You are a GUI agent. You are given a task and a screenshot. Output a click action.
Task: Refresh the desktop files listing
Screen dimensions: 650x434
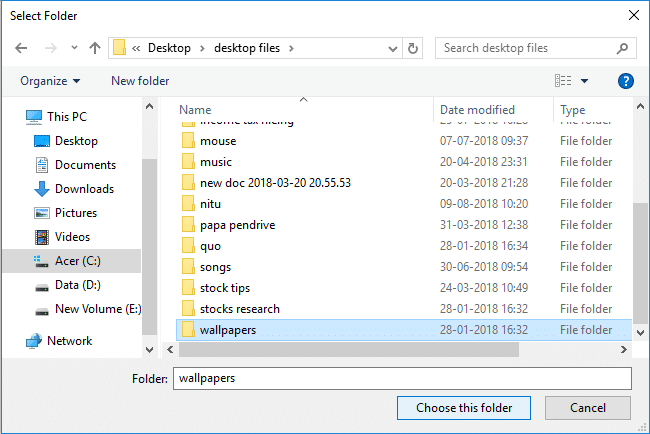pyautogui.click(x=412, y=48)
